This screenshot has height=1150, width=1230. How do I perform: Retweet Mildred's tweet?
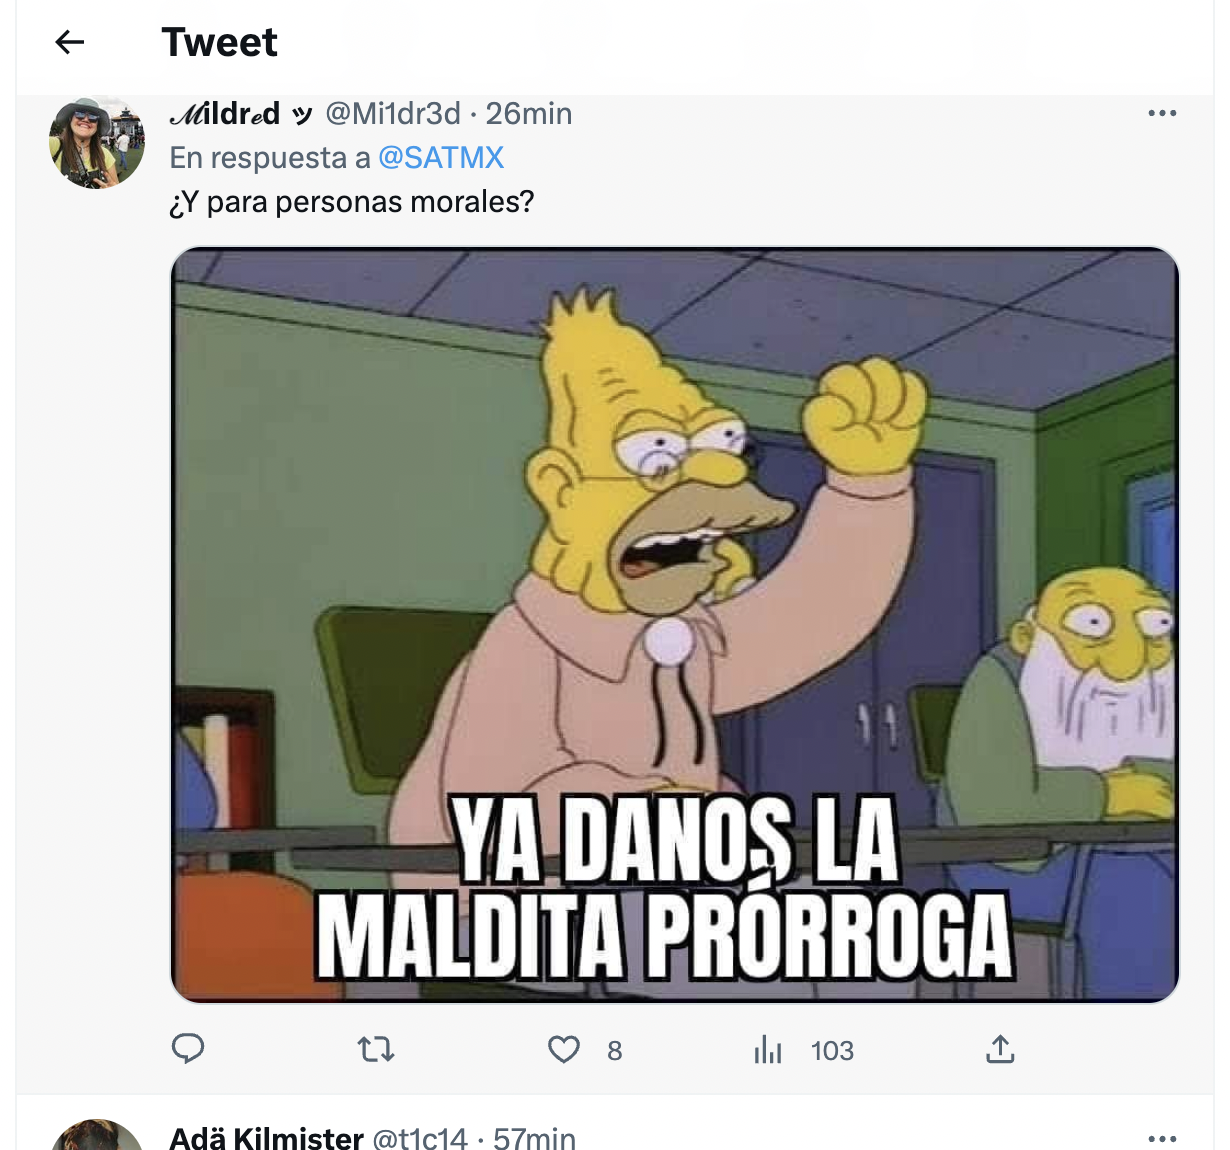click(x=376, y=1049)
